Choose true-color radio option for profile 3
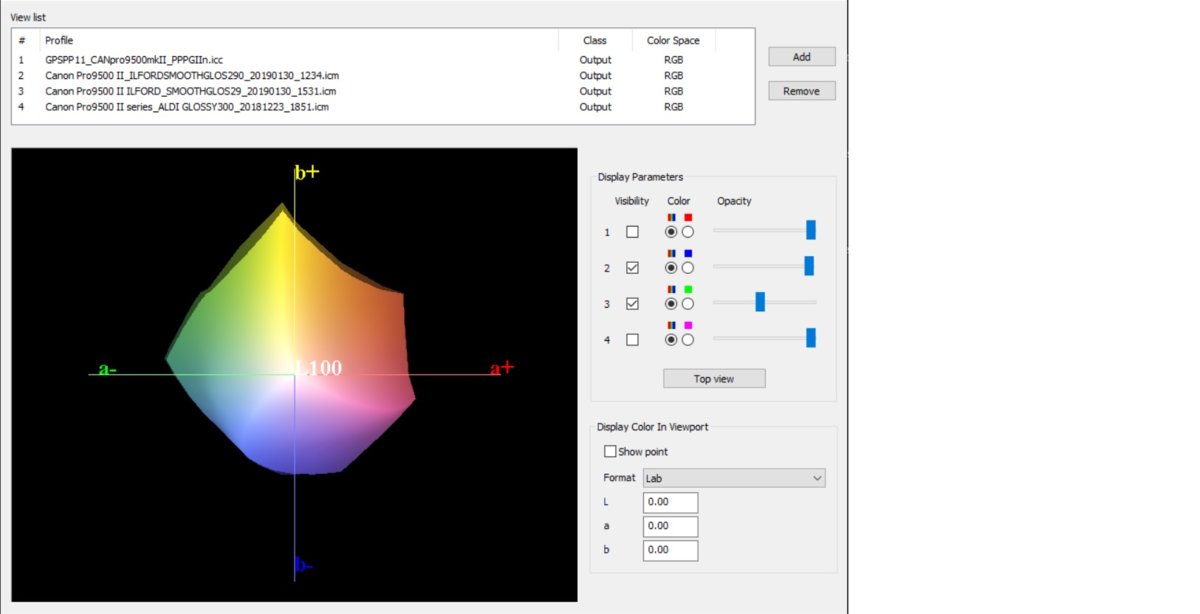 coord(671,304)
